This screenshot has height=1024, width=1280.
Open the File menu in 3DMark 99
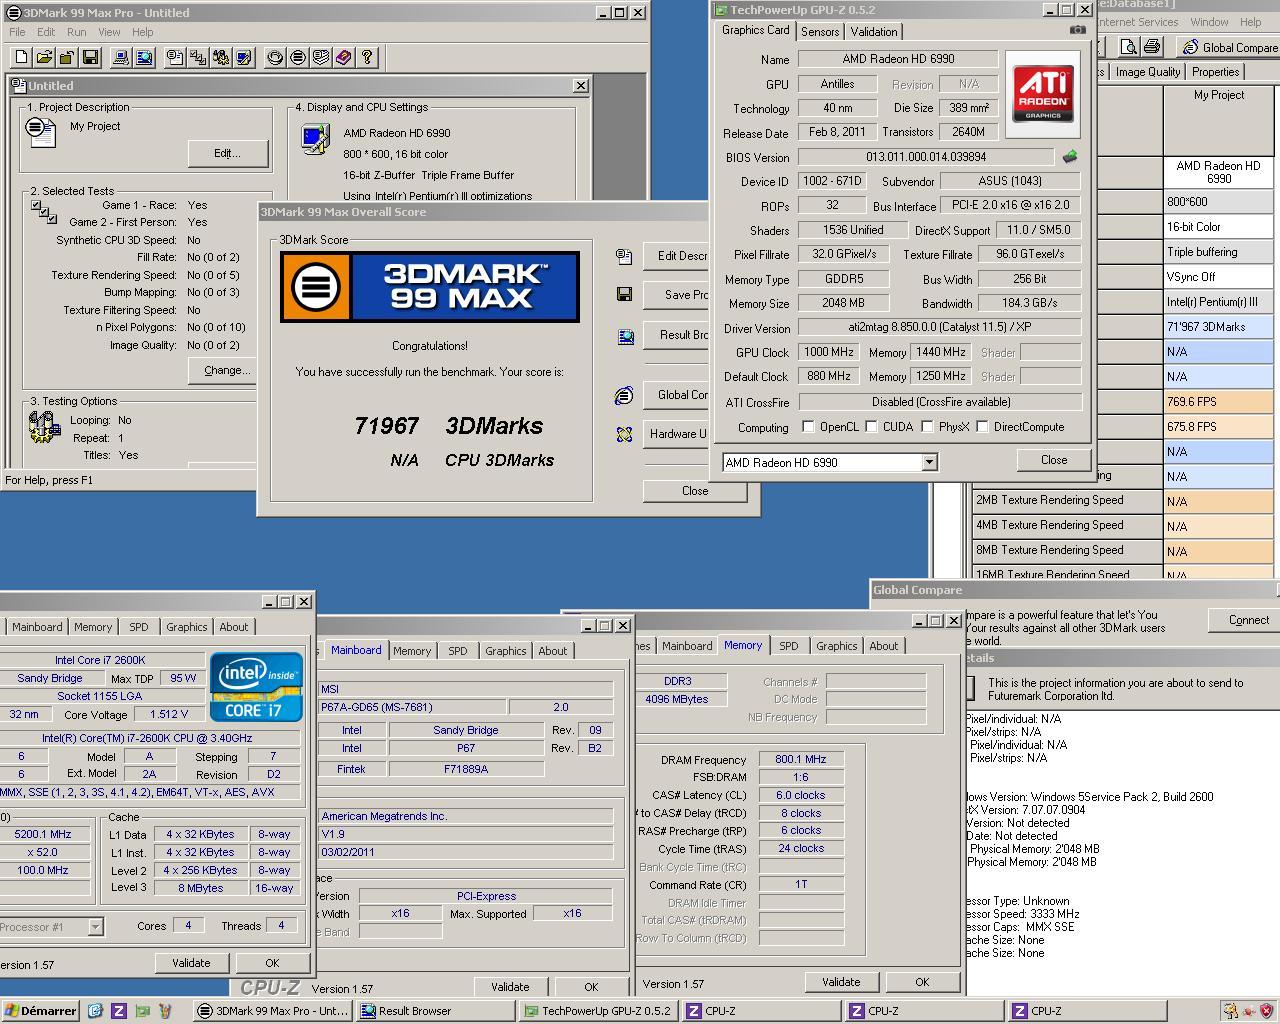[x=17, y=32]
